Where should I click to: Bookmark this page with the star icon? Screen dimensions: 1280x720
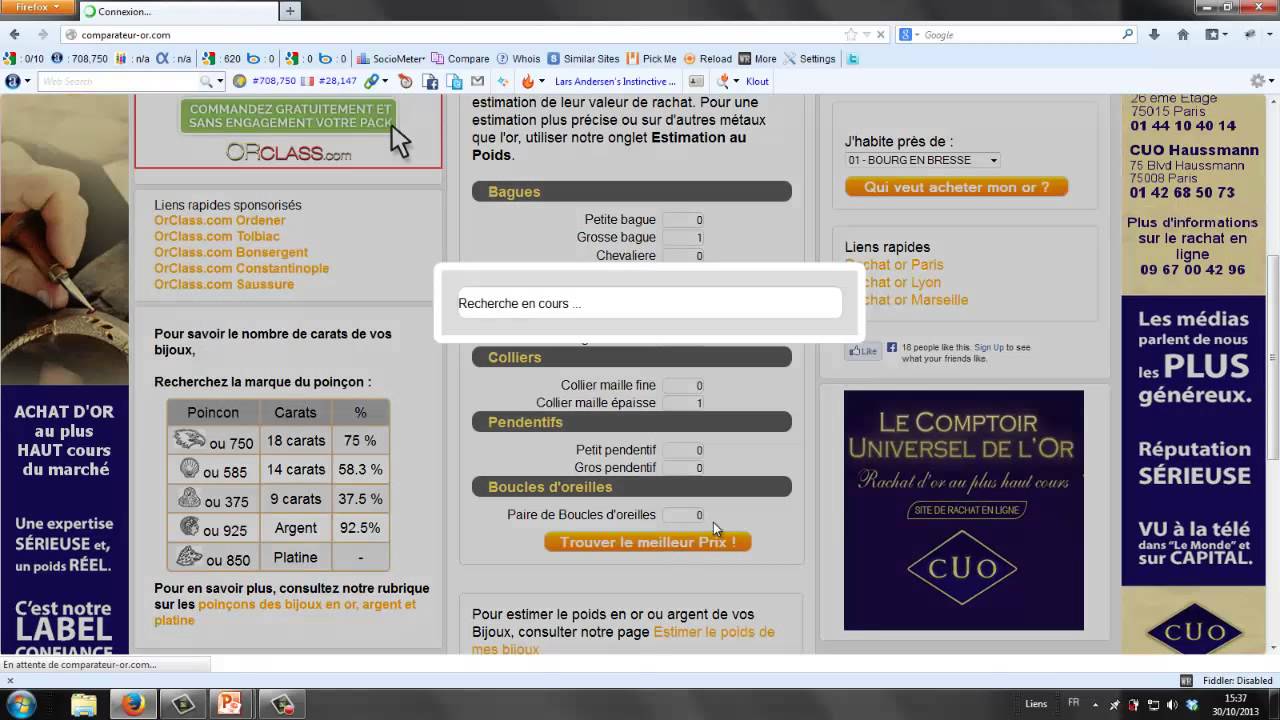coord(850,35)
